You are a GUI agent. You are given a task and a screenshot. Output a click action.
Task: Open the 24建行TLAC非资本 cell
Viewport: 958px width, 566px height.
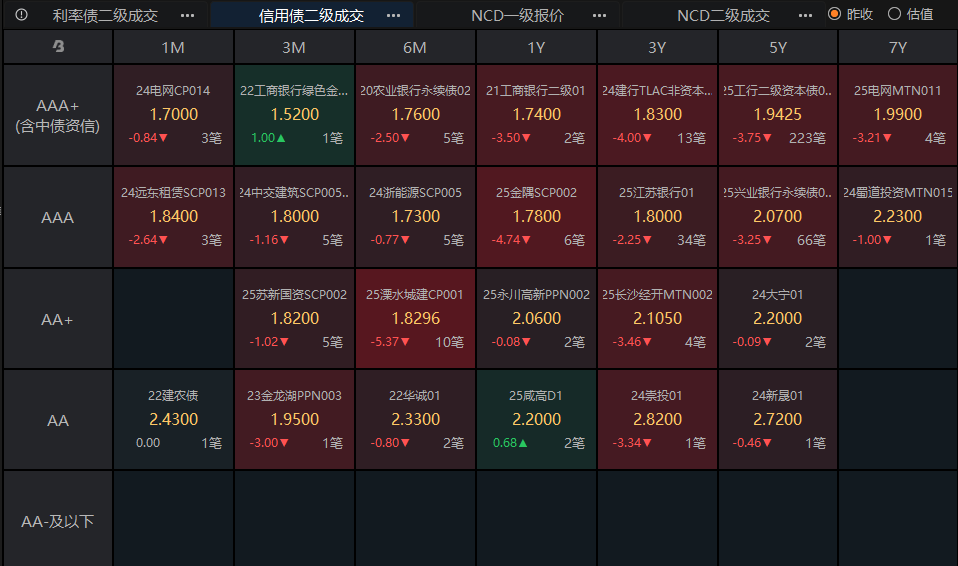pos(657,115)
